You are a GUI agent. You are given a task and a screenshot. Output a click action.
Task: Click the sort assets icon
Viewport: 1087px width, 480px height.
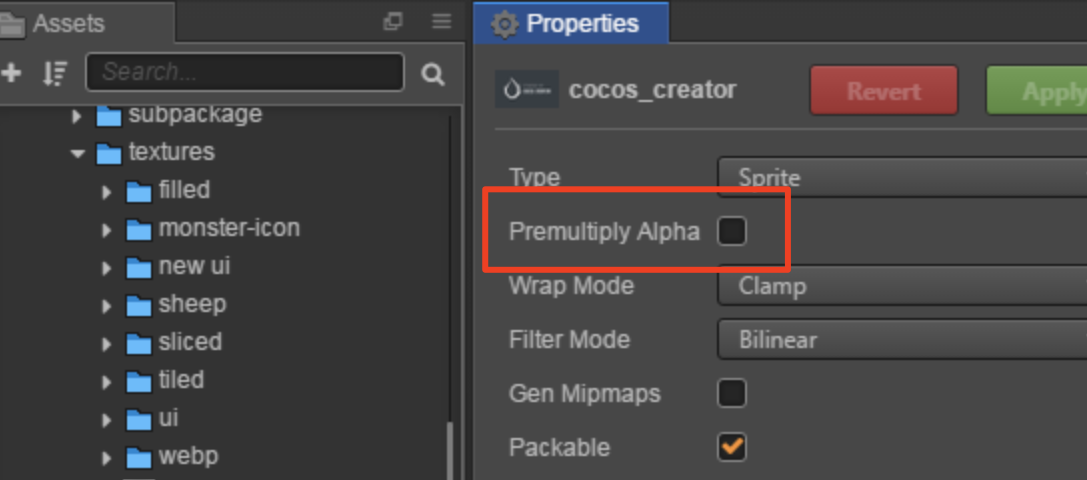(55, 73)
